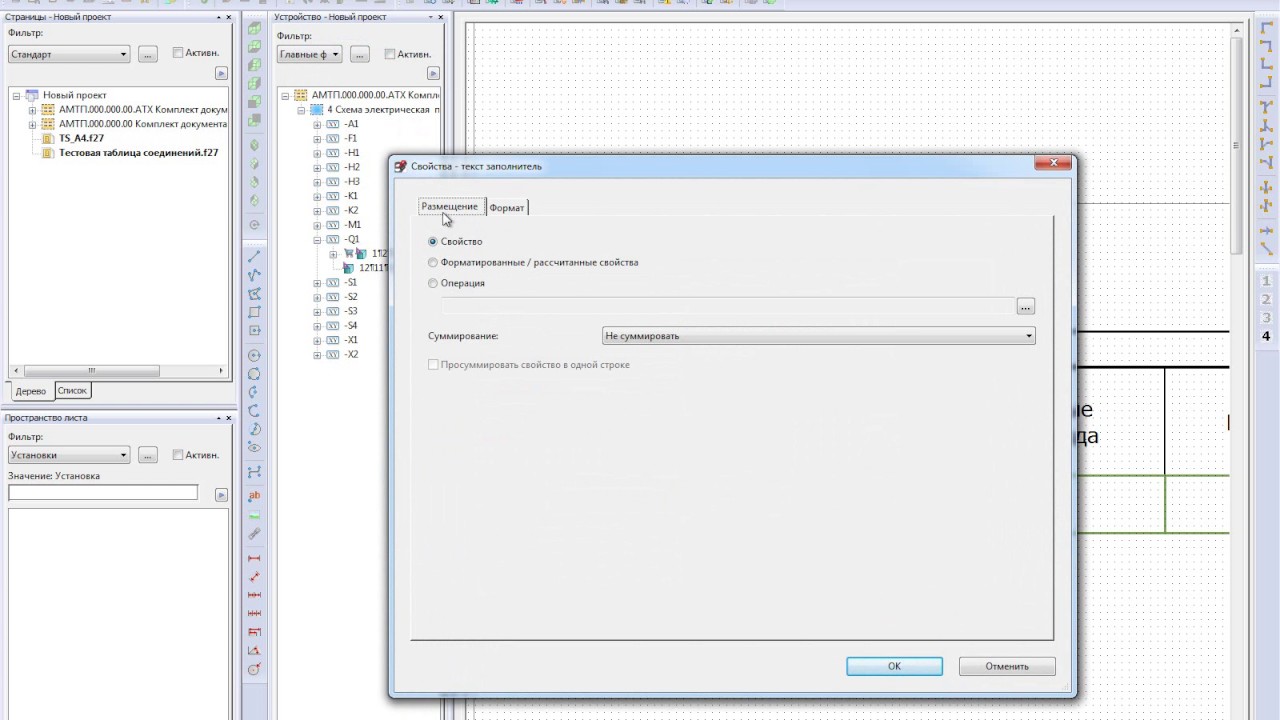Switch to the 'Дерево' tab

[x=31, y=391]
